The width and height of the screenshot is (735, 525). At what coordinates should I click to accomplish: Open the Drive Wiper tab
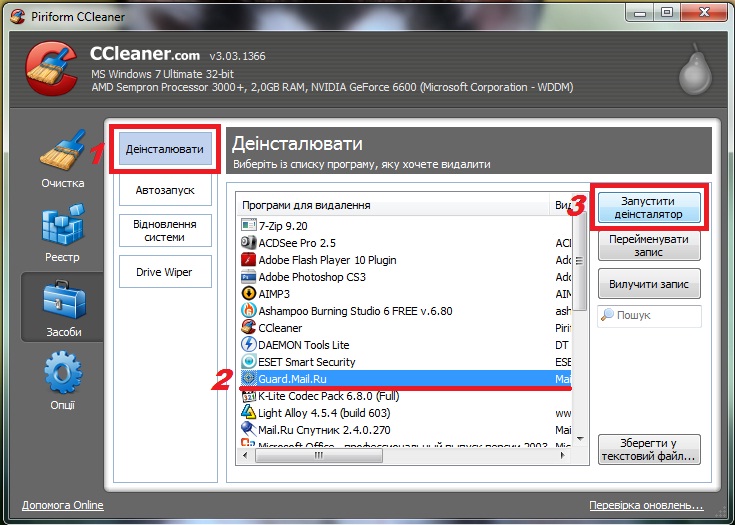click(x=165, y=271)
